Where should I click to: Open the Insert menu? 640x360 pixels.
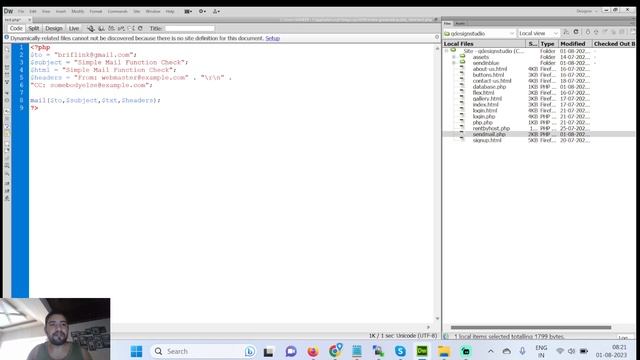point(60,11)
